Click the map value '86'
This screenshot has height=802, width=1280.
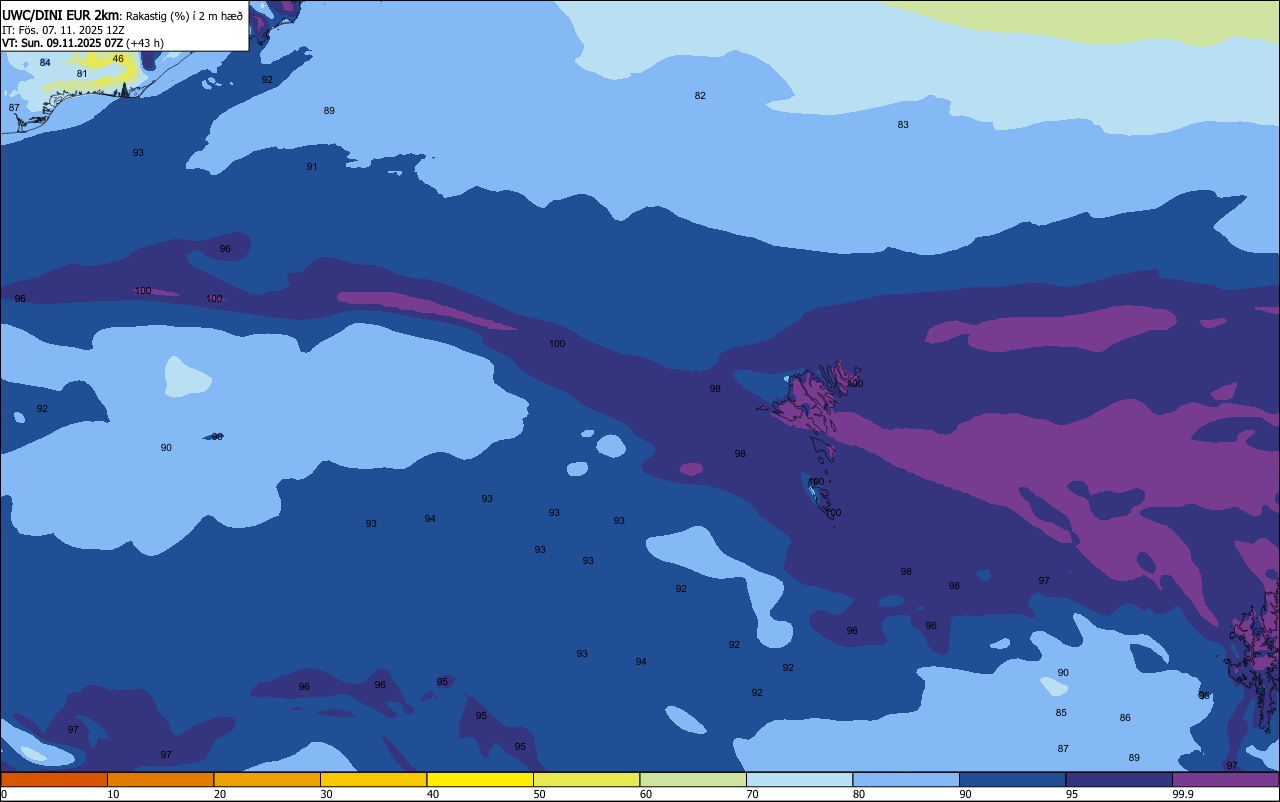(x=1125, y=718)
